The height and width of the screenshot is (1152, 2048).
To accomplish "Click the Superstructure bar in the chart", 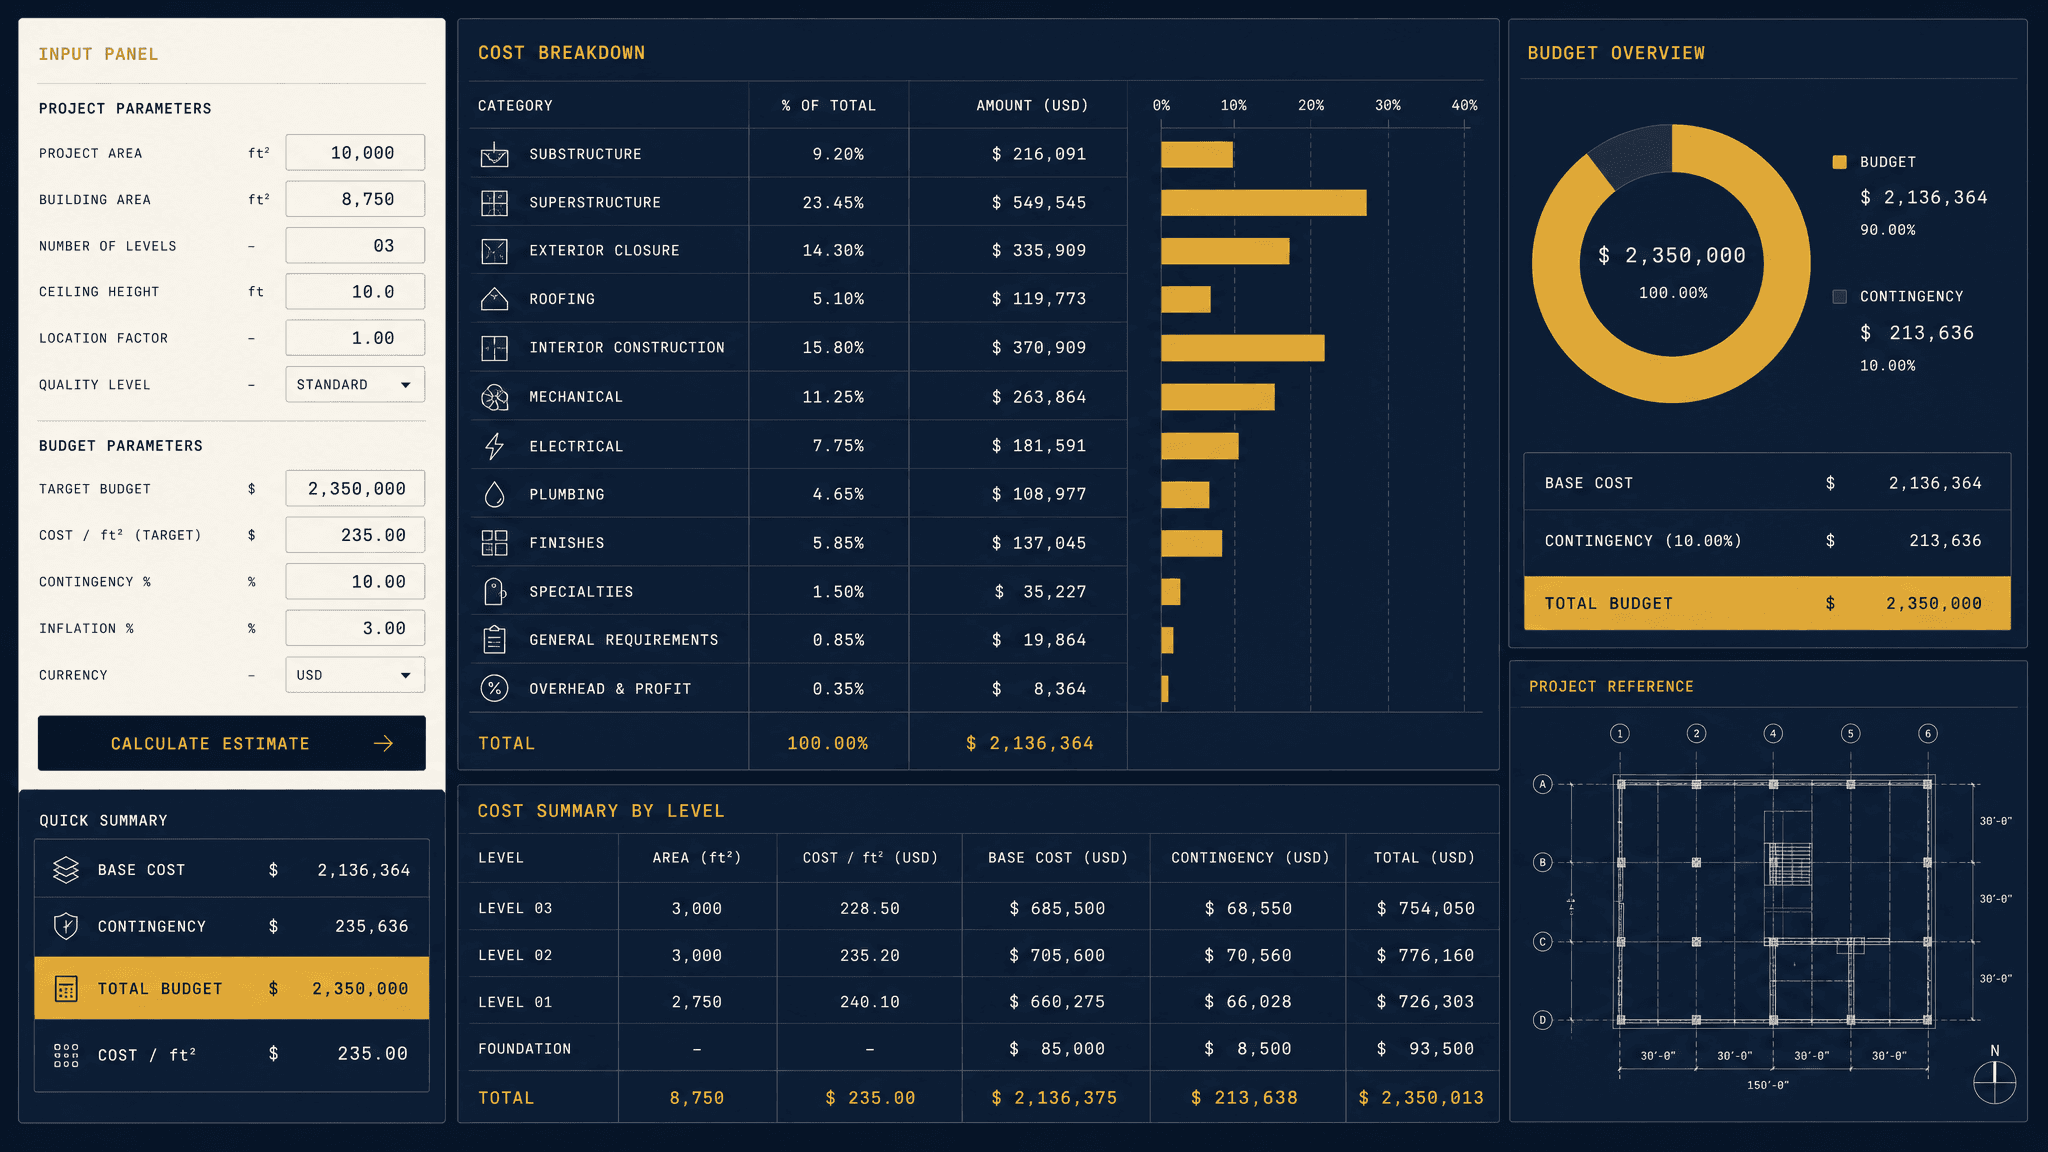I will [1264, 203].
